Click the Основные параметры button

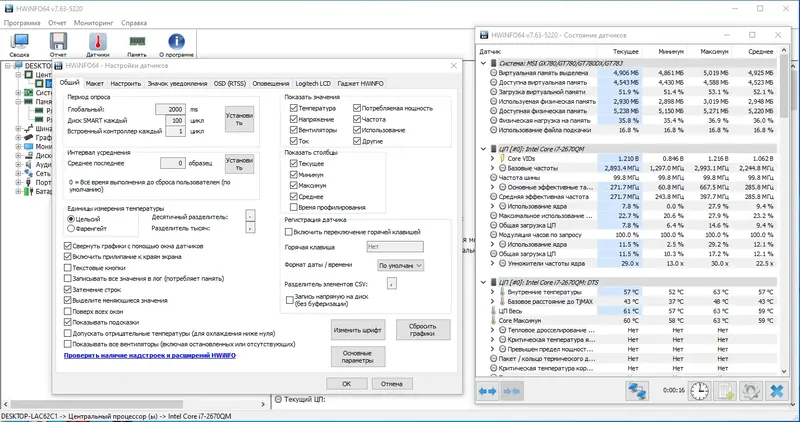[358, 357]
